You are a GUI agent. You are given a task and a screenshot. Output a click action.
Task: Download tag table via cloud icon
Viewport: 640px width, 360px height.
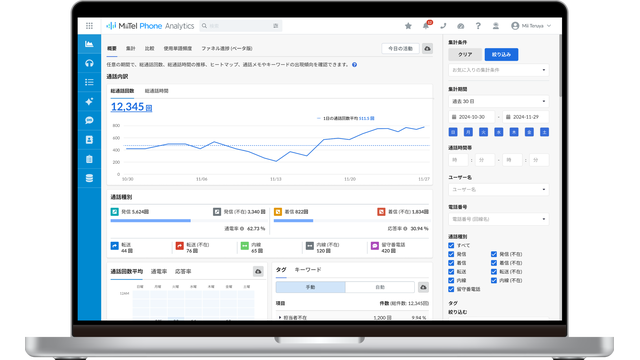pos(423,287)
